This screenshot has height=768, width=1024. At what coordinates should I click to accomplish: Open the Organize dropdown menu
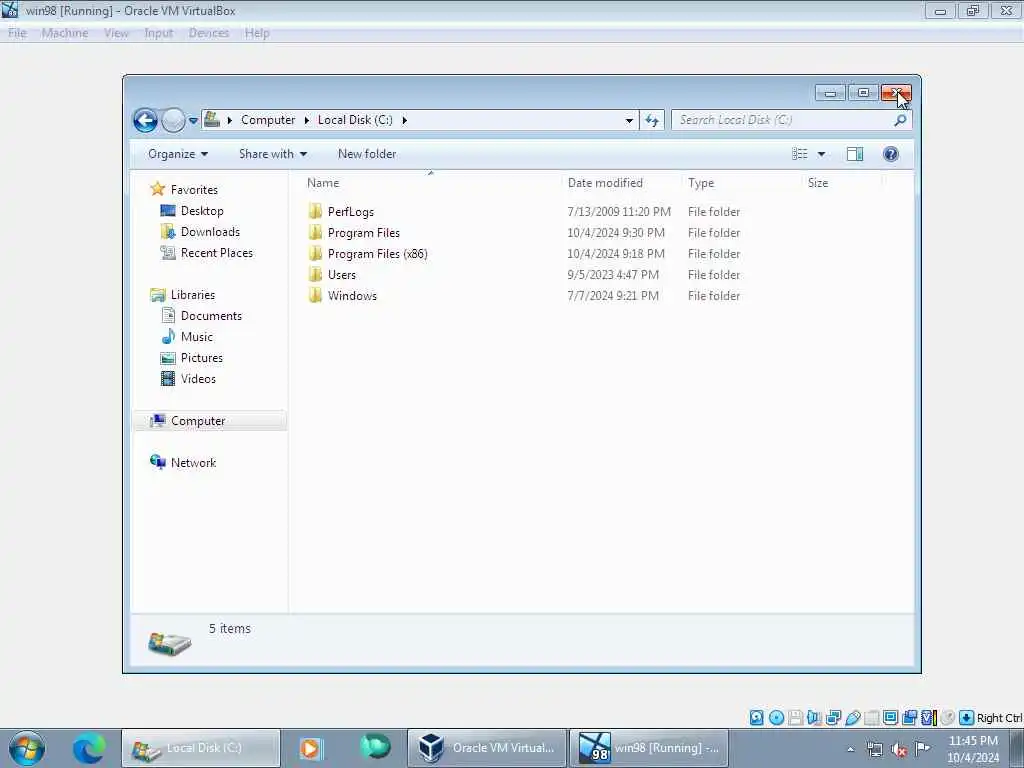pos(178,154)
